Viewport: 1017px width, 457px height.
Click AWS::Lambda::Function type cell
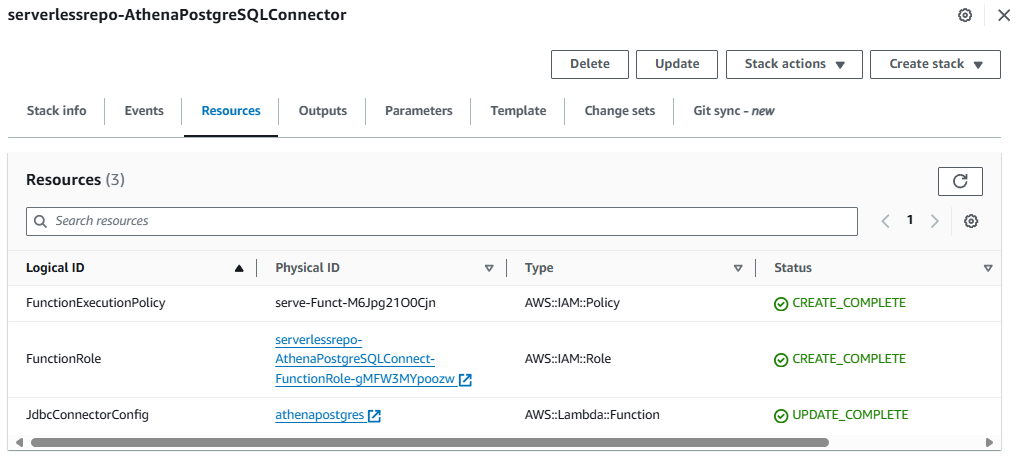(x=592, y=415)
